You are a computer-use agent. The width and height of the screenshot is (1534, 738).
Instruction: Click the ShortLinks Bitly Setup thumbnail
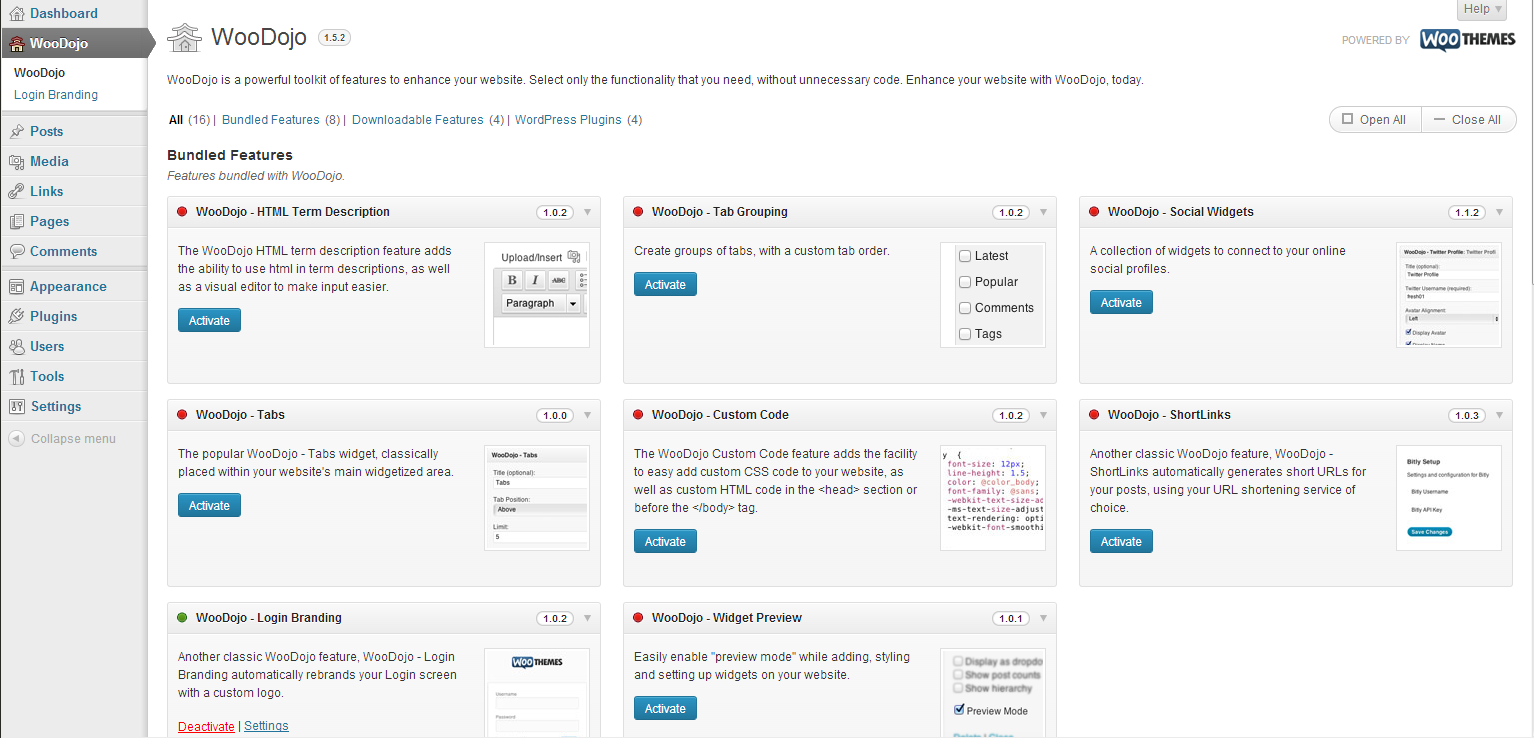[x=1448, y=497]
